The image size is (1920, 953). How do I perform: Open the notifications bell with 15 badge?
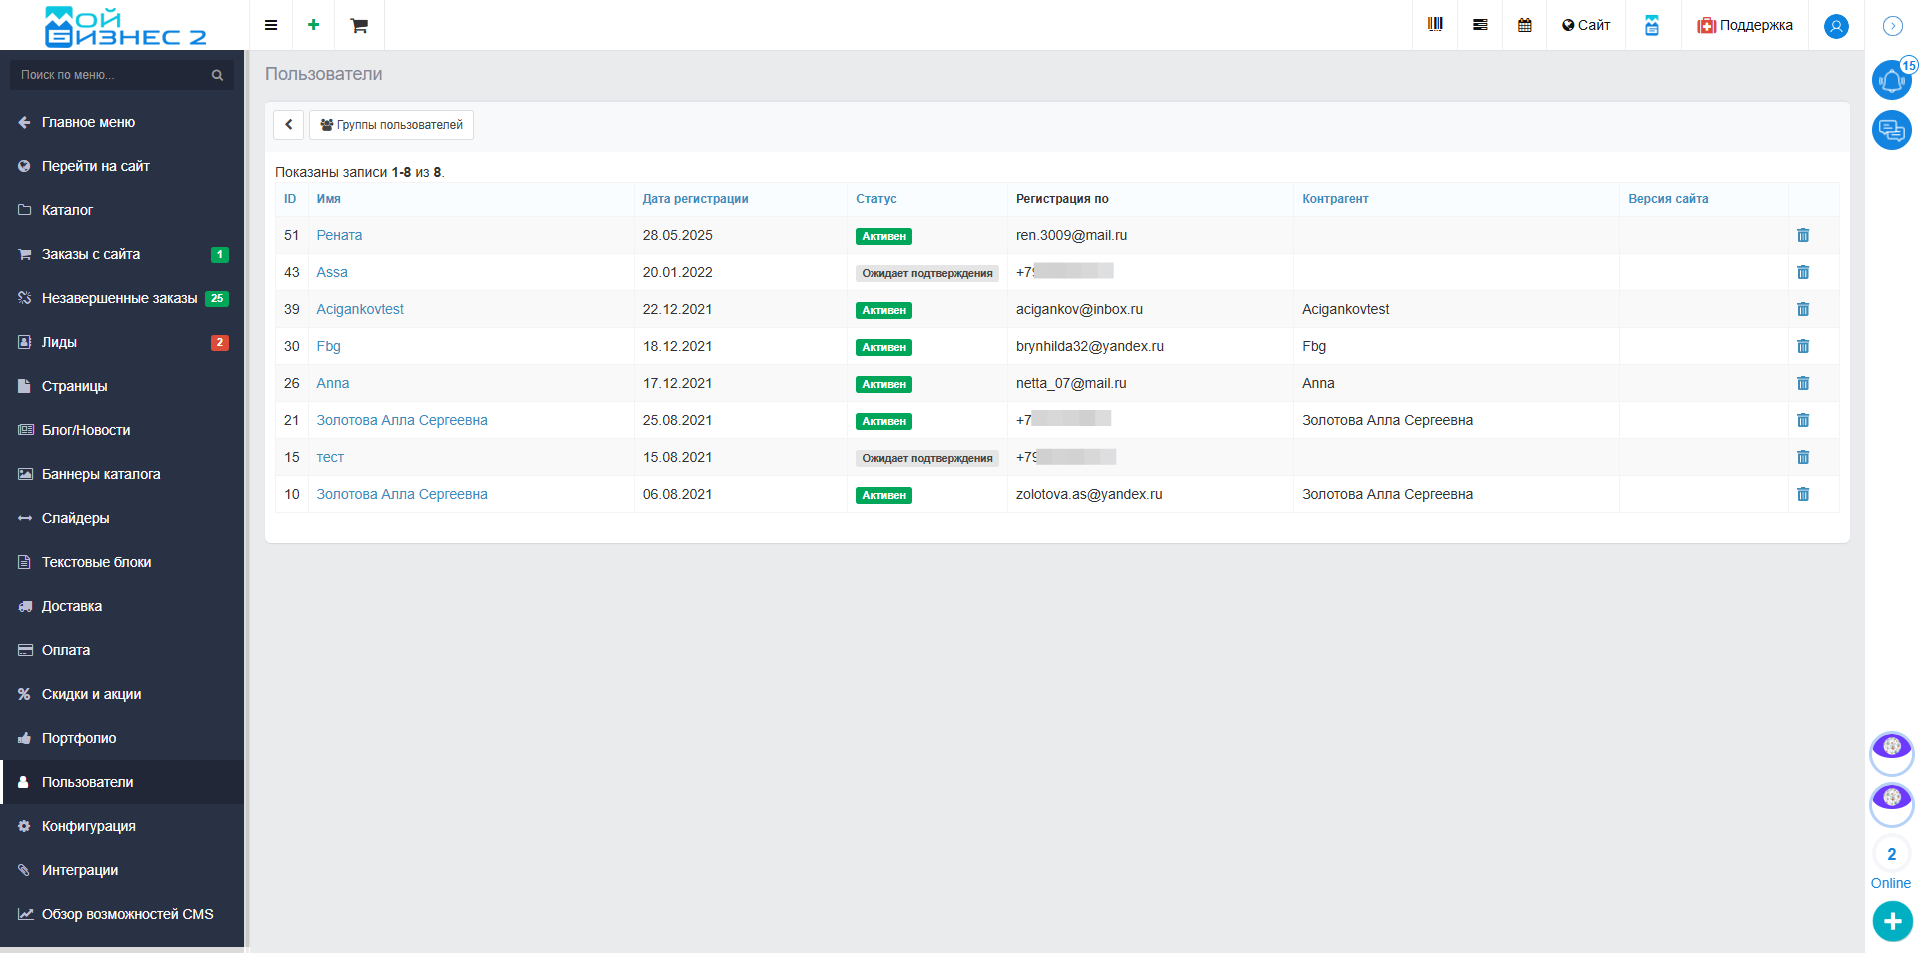point(1892,79)
